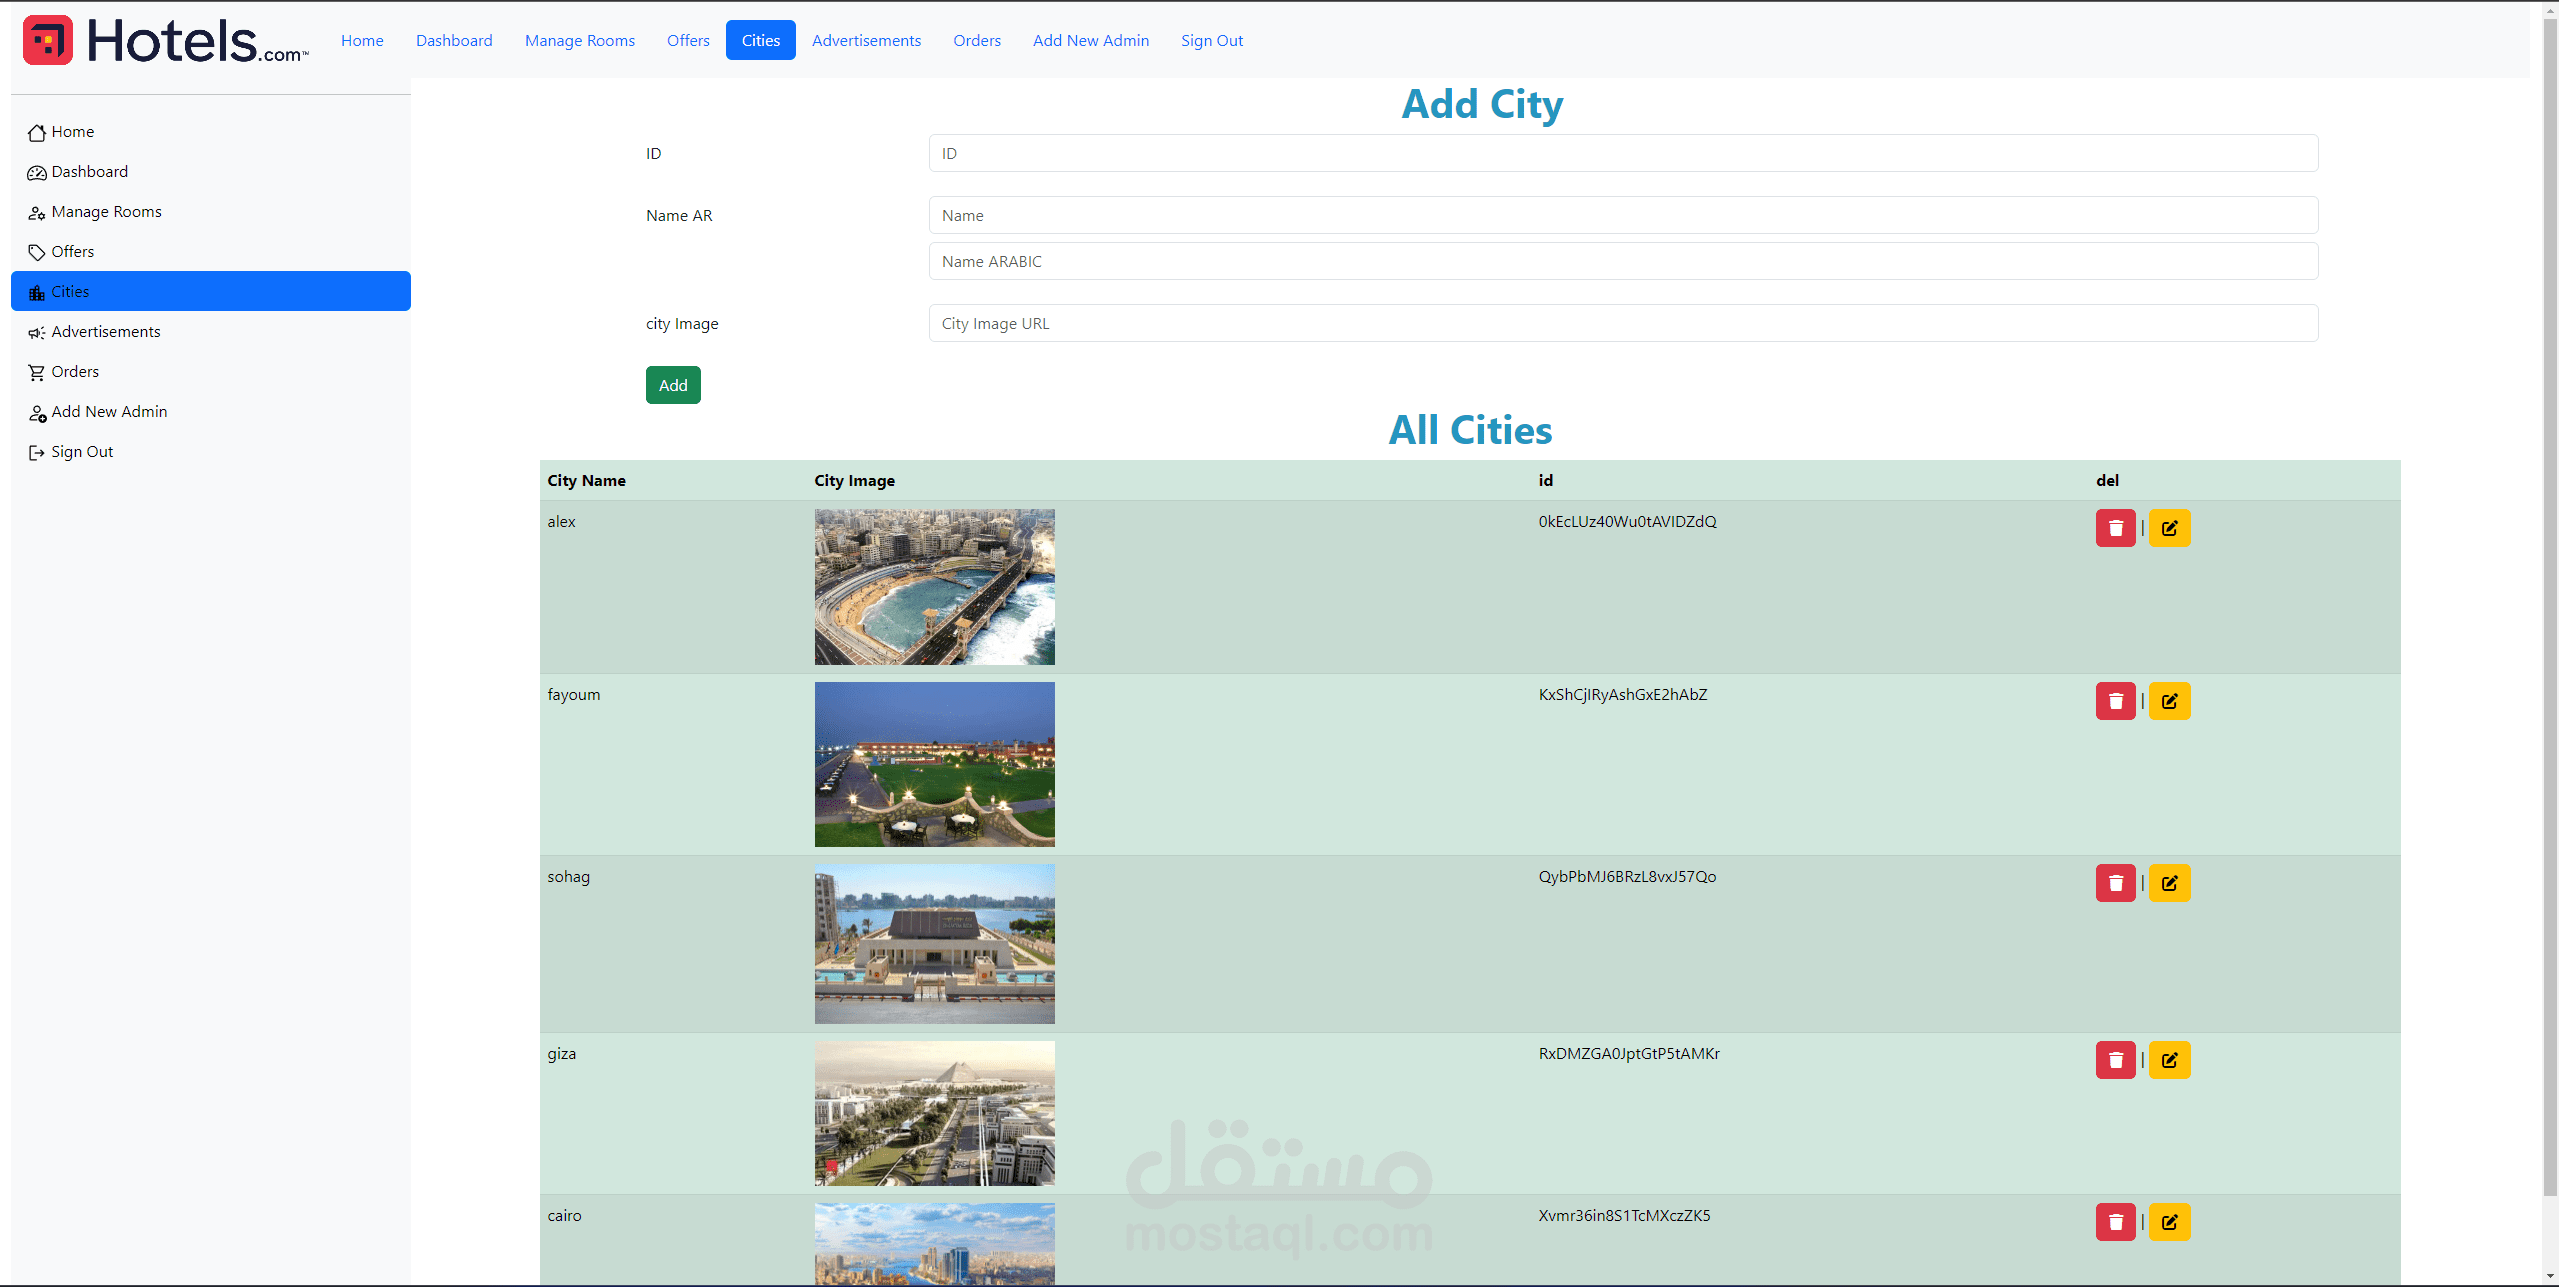Screen dimensions: 2559x1287
Task: Edit the fayoum city entry
Action: pyautogui.click(x=2168, y=701)
